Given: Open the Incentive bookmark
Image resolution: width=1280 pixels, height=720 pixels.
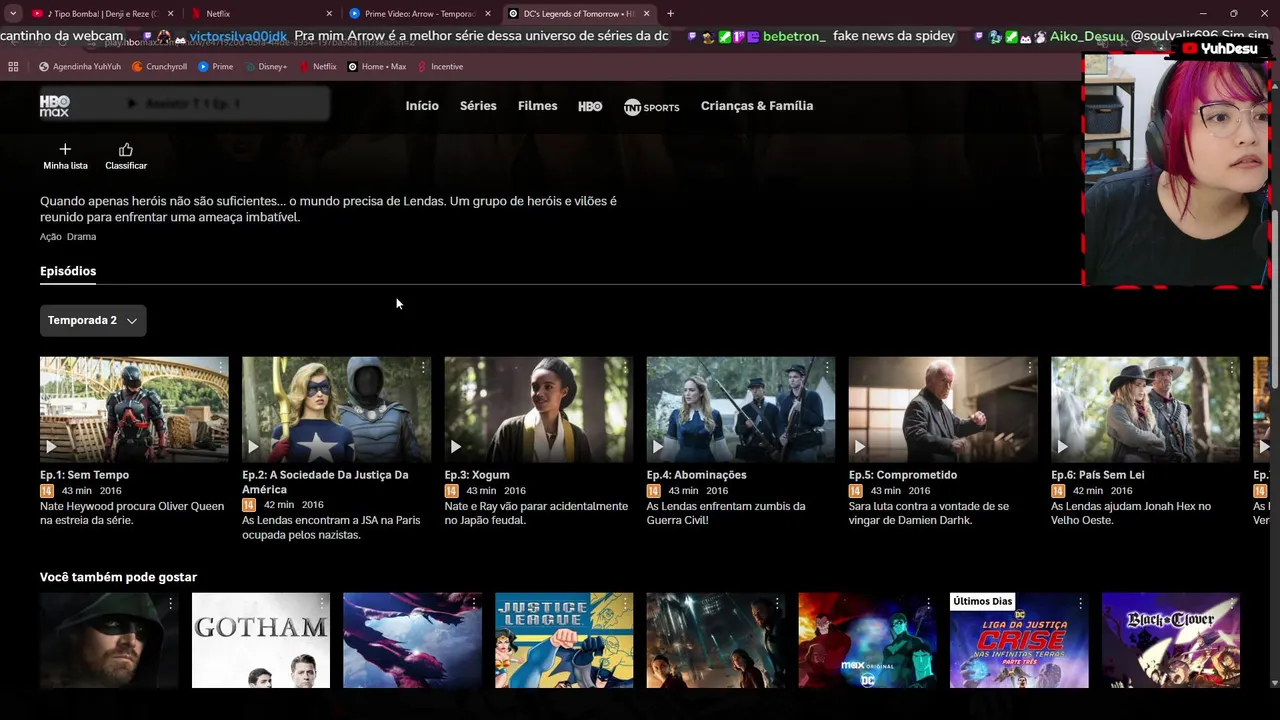Looking at the screenshot, I should (440, 67).
